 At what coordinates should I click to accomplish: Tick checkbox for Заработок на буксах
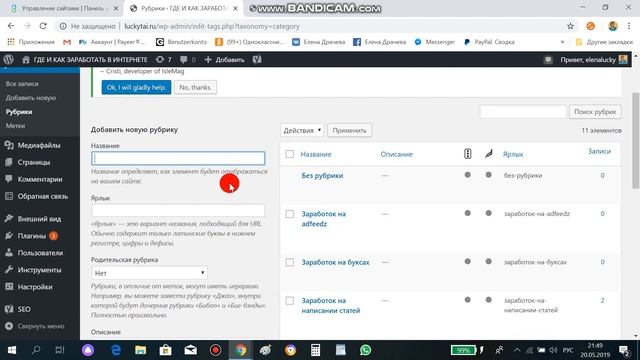point(289,262)
